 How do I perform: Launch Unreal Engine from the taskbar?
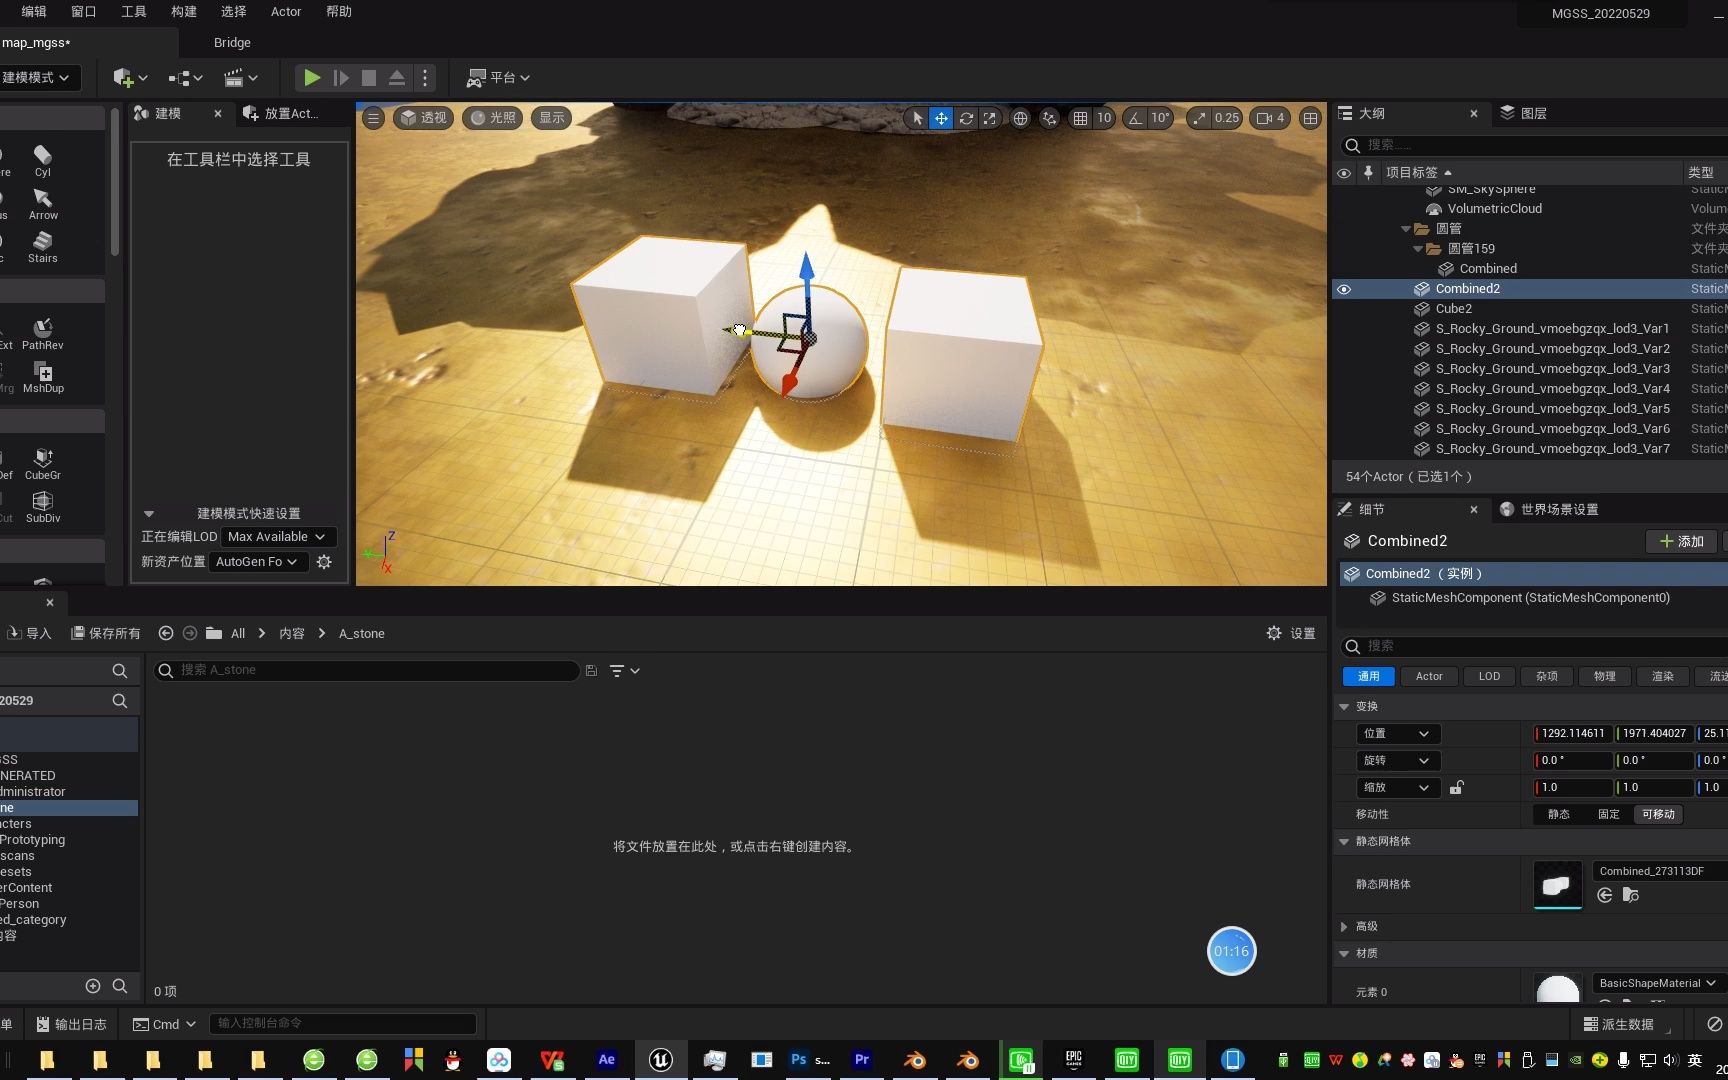click(x=660, y=1059)
